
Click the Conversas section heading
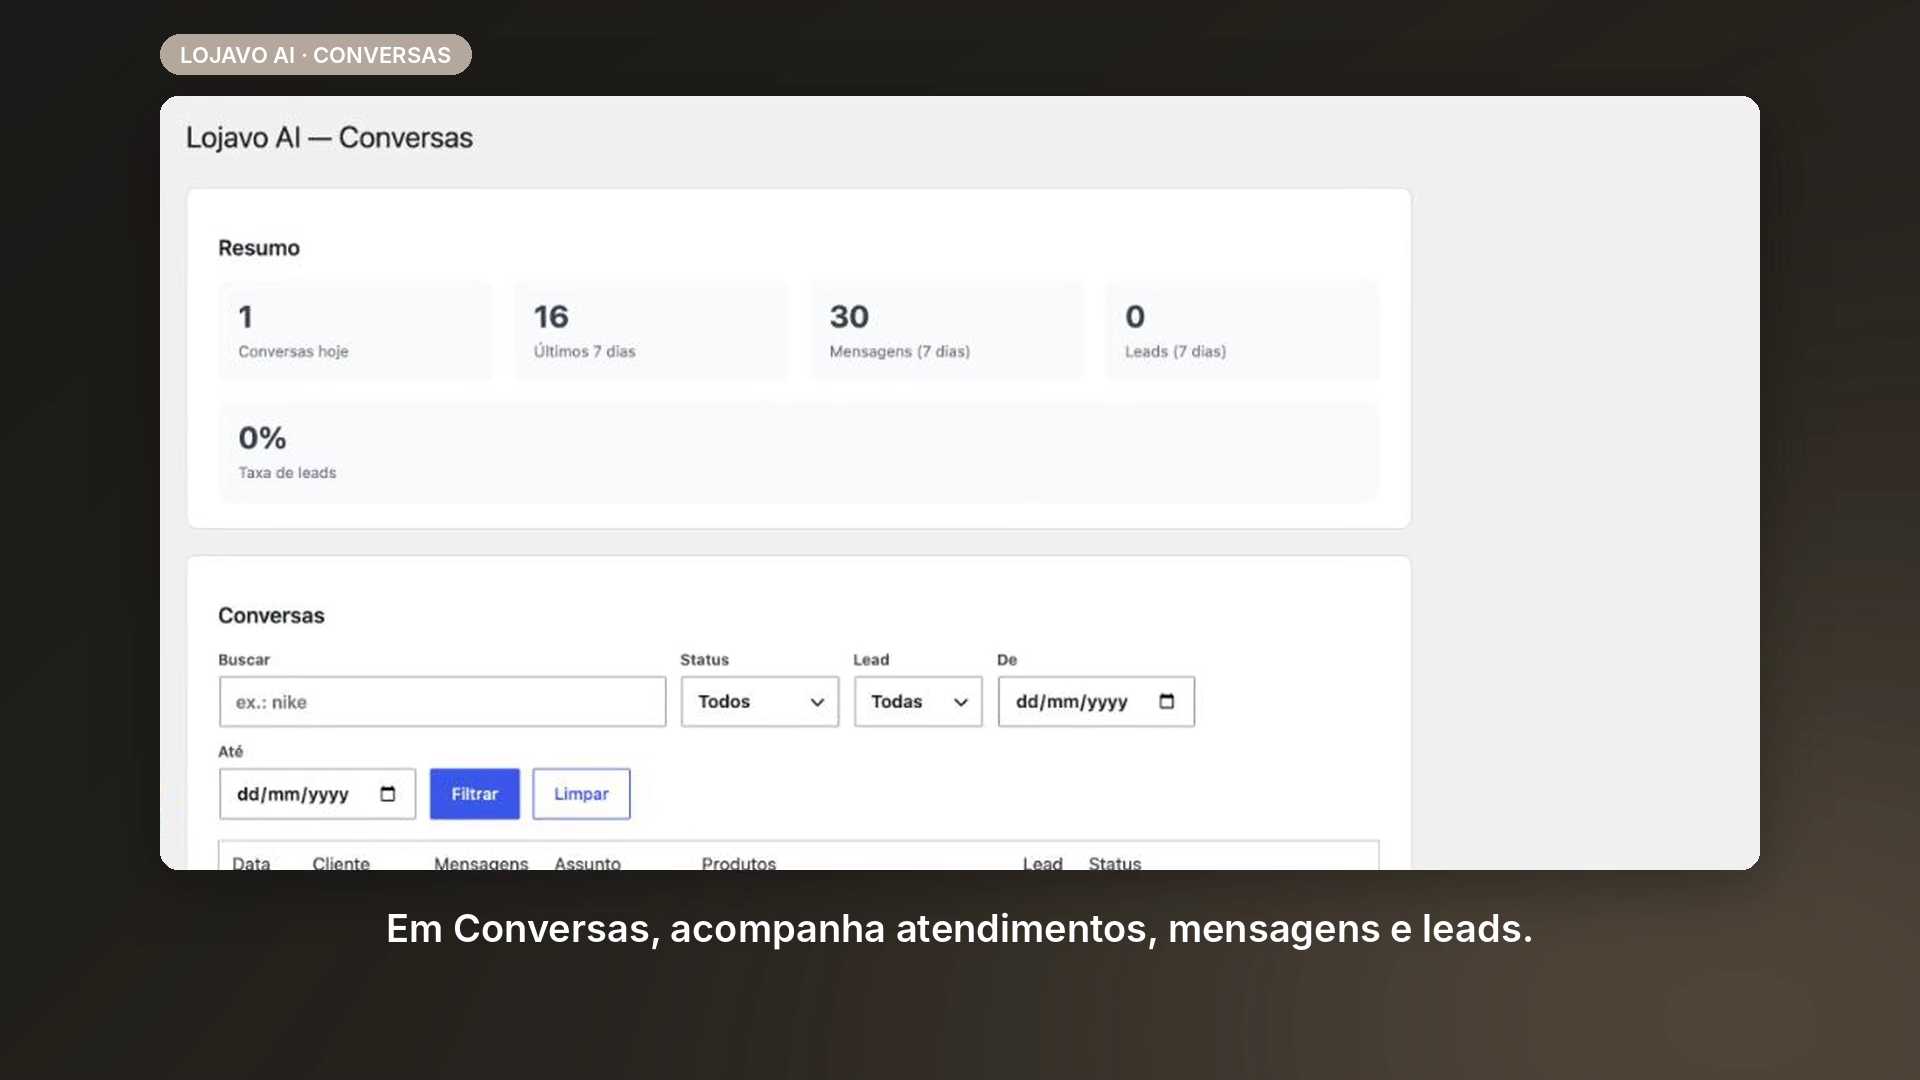click(x=271, y=615)
